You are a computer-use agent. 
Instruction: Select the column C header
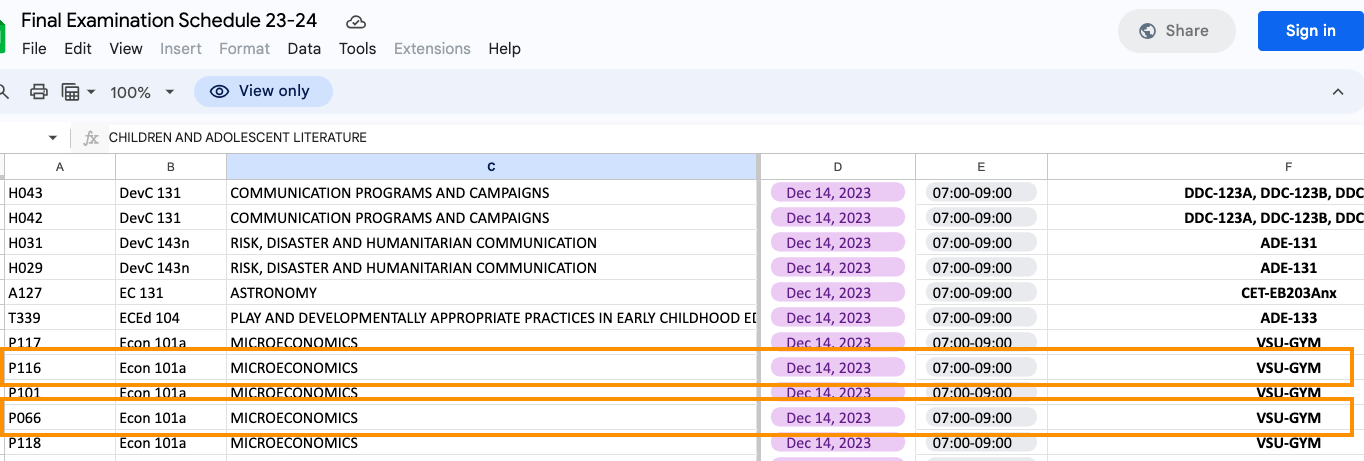(x=491, y=167)
